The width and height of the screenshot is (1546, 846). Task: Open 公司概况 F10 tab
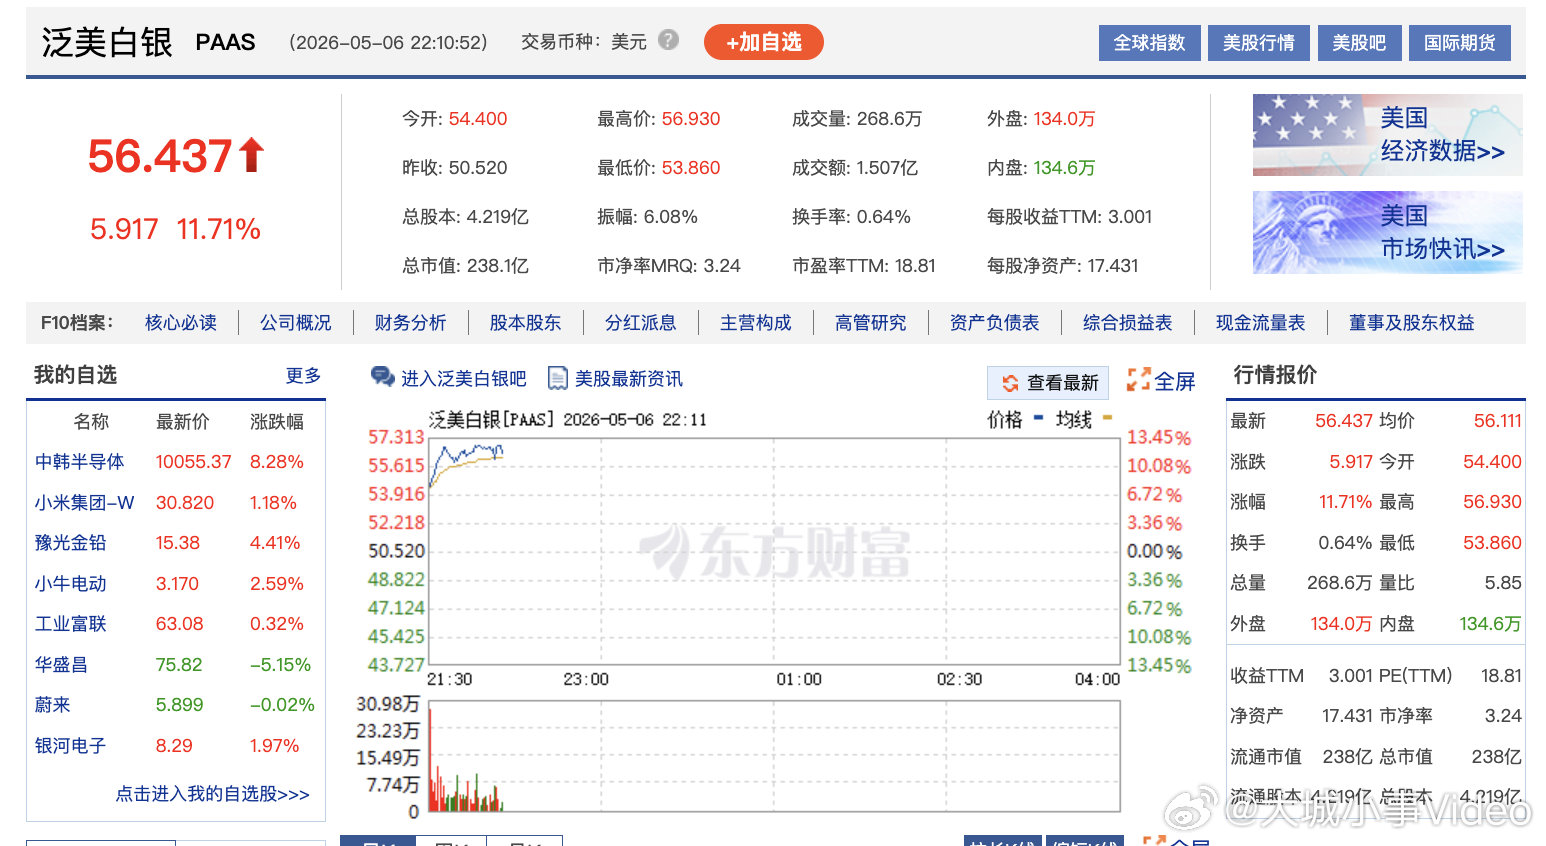(296, 323)
